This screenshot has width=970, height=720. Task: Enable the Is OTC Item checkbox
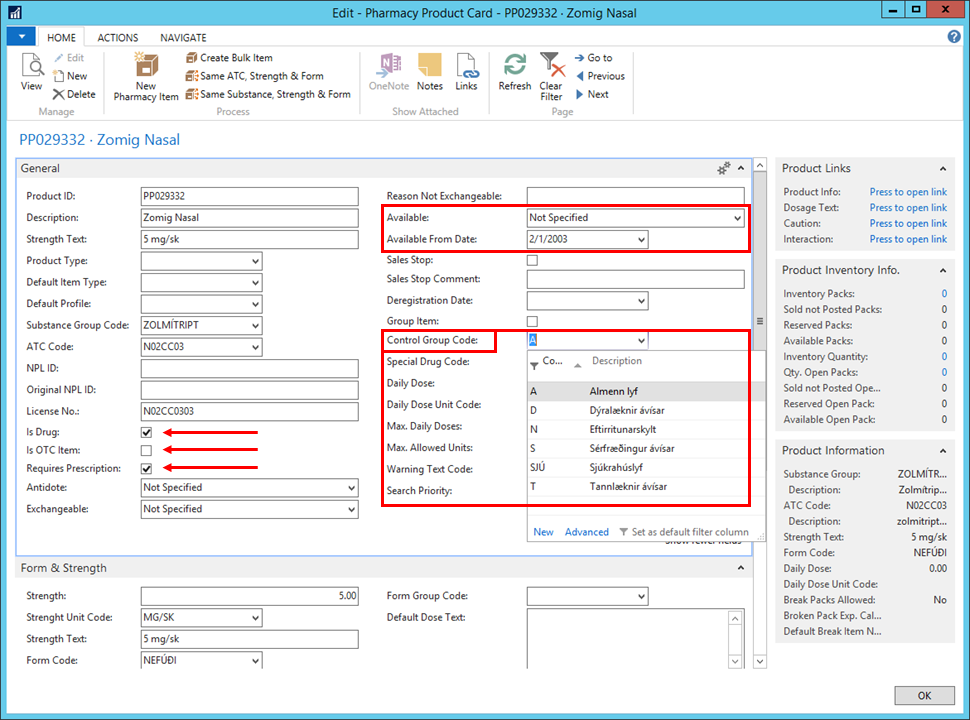click(x=147, y=451)
